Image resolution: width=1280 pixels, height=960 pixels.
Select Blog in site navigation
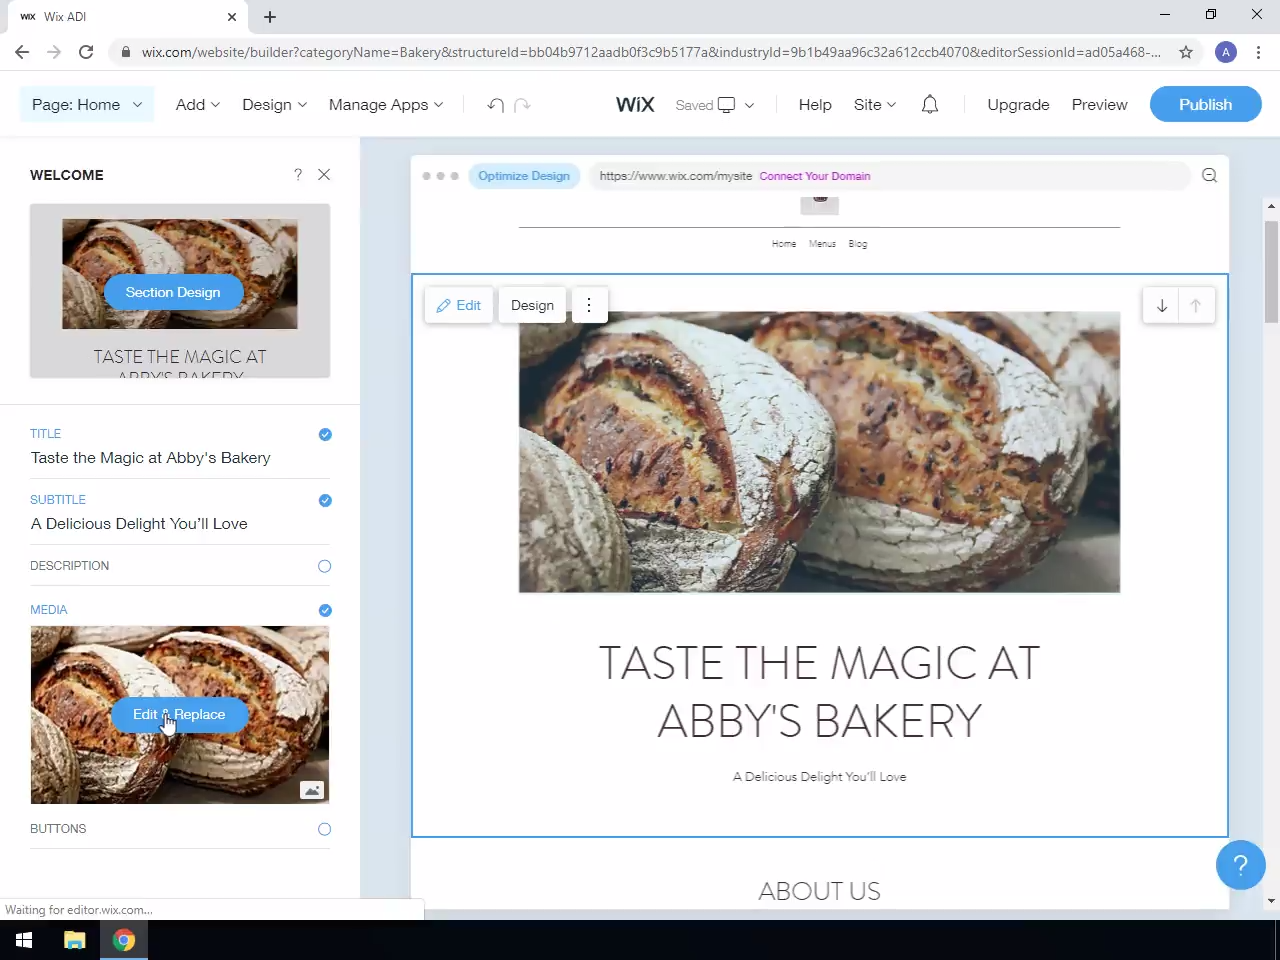(858, 244)
